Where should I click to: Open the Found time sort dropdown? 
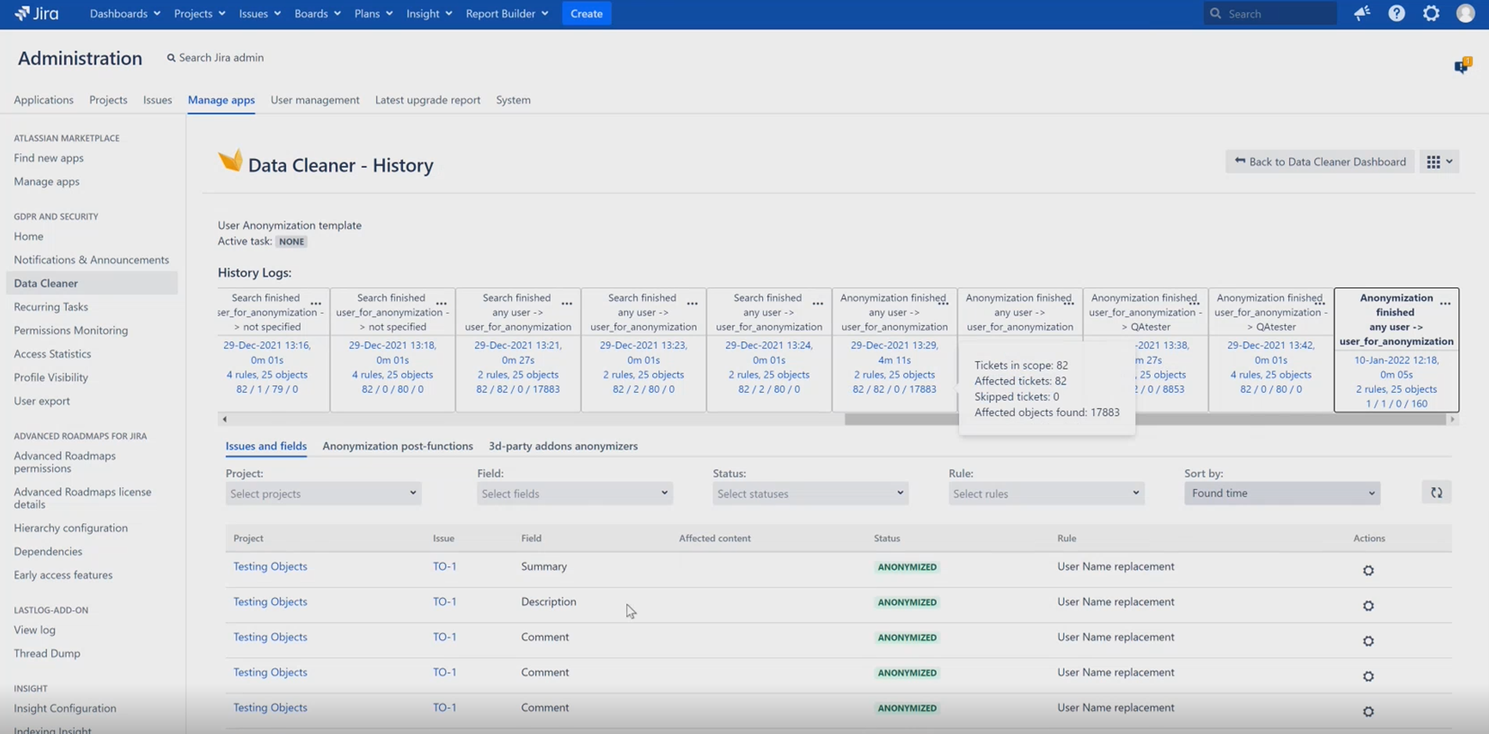coord(1282,493)
